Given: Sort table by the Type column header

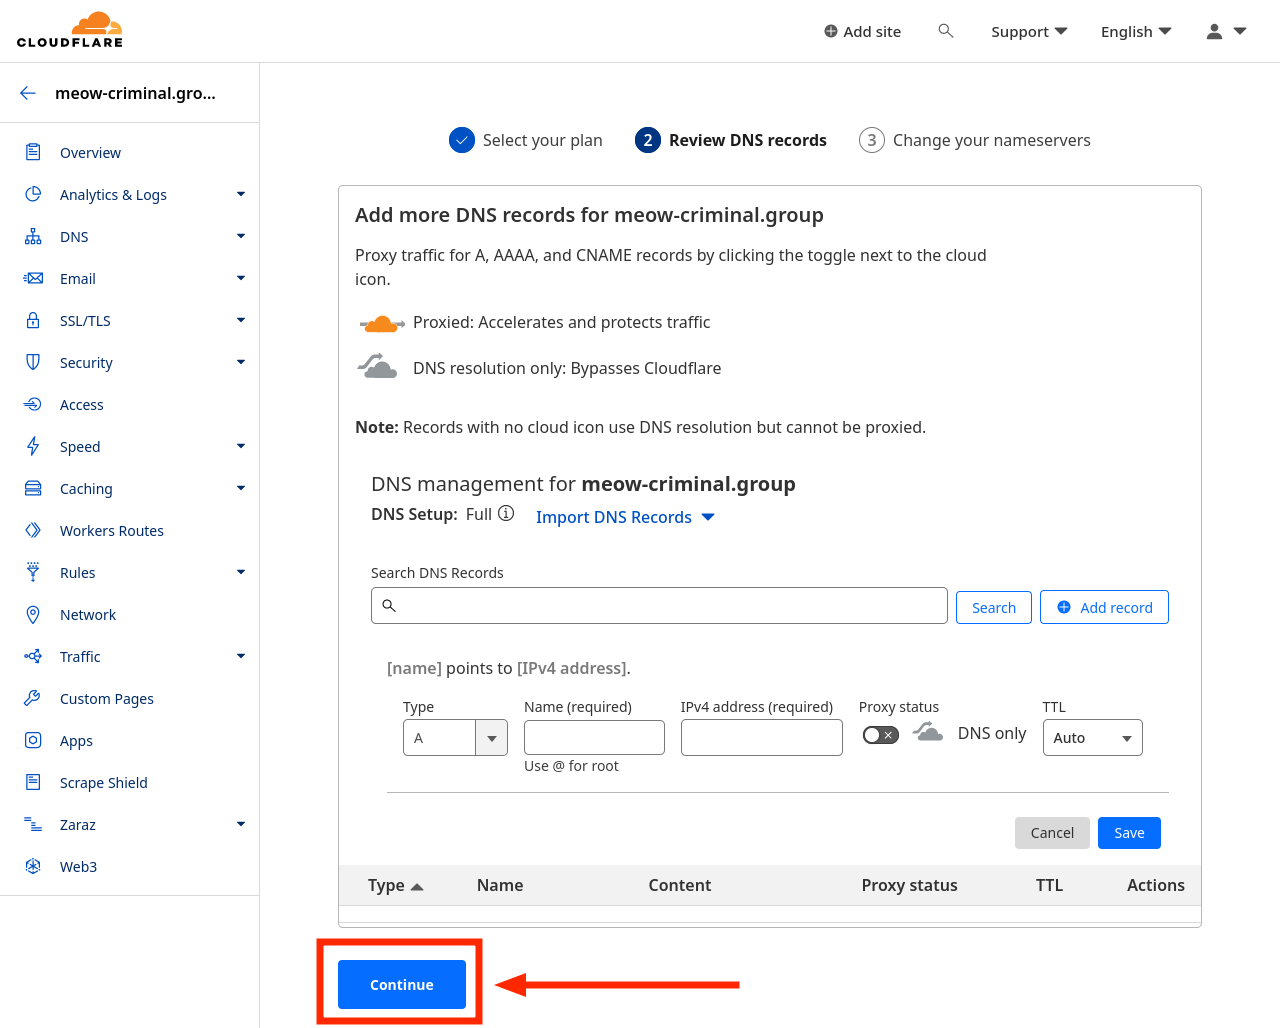Looking at the screenshot, I should click(x=395, y=885).
